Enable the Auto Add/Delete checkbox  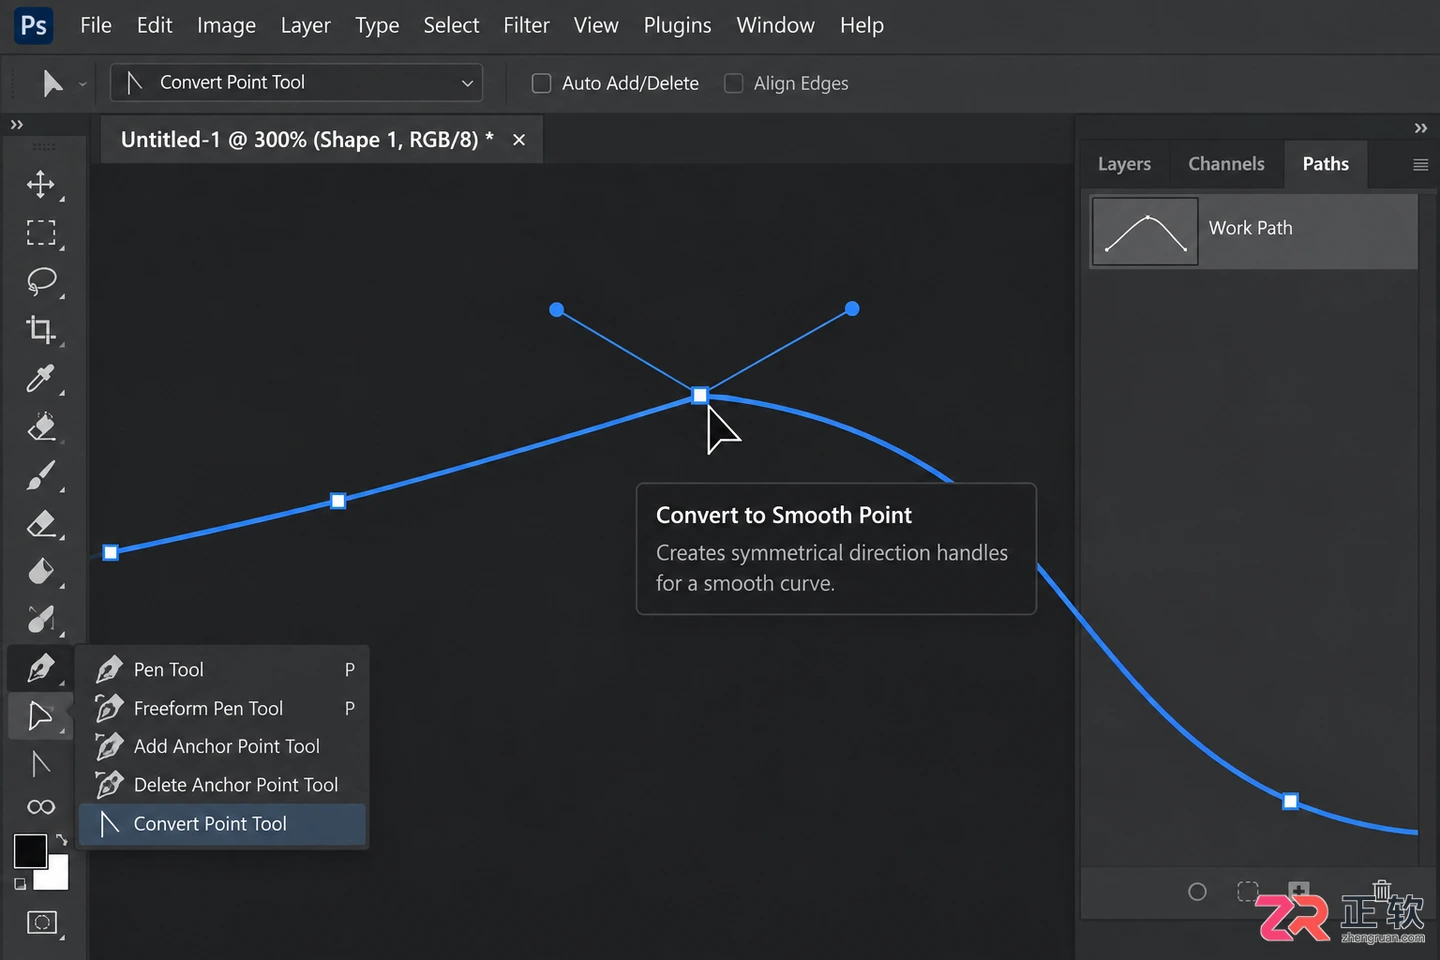click(541, 83)
